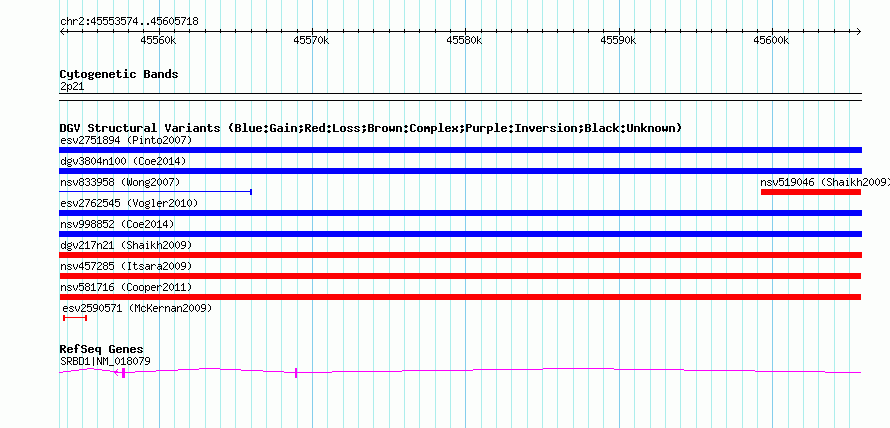Screen dimensions: 890x428
Task: Select the blue bar under nsv998852 (Coe2014)
Action: [460, 234]
